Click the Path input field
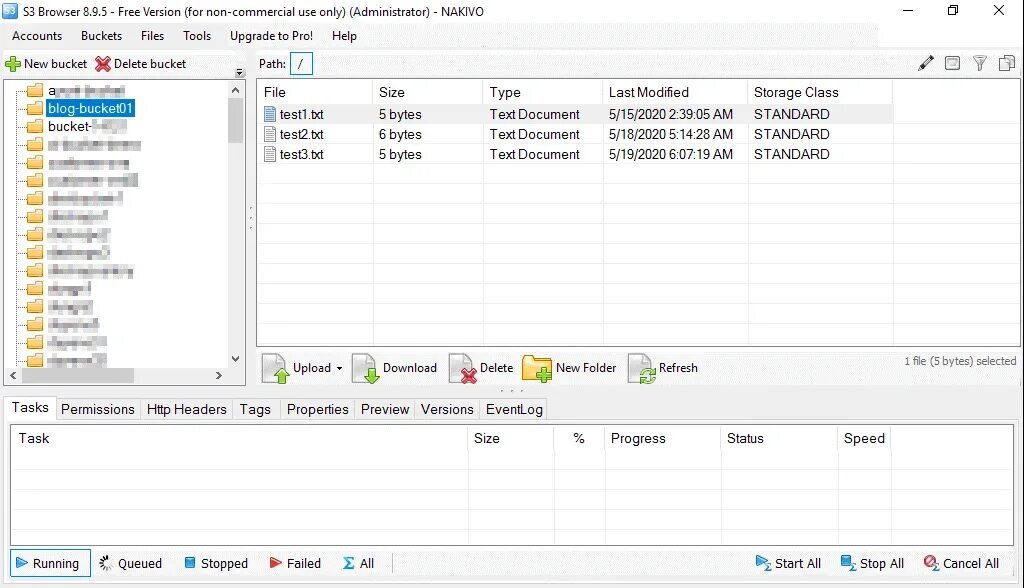This screenshot has width=1024, height=588. pos(301,64)
